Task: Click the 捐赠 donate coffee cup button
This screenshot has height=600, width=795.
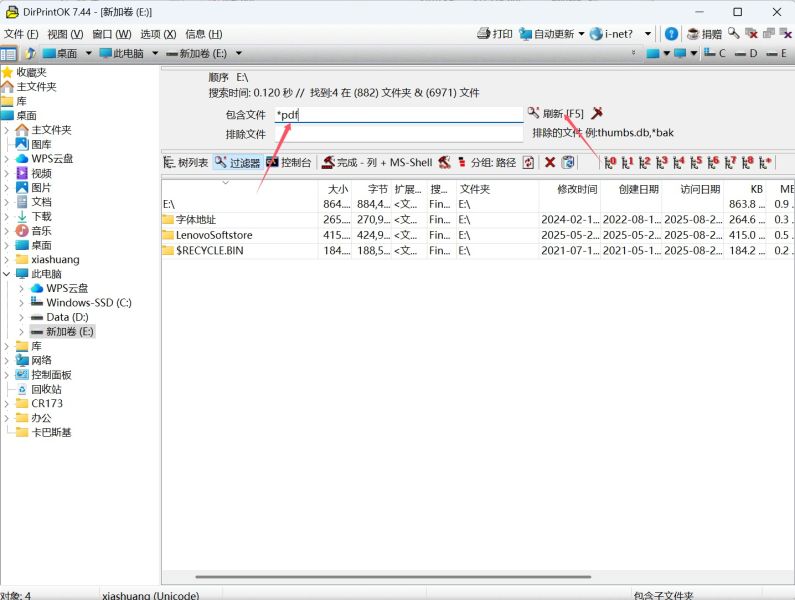Action: pos(704,34)
